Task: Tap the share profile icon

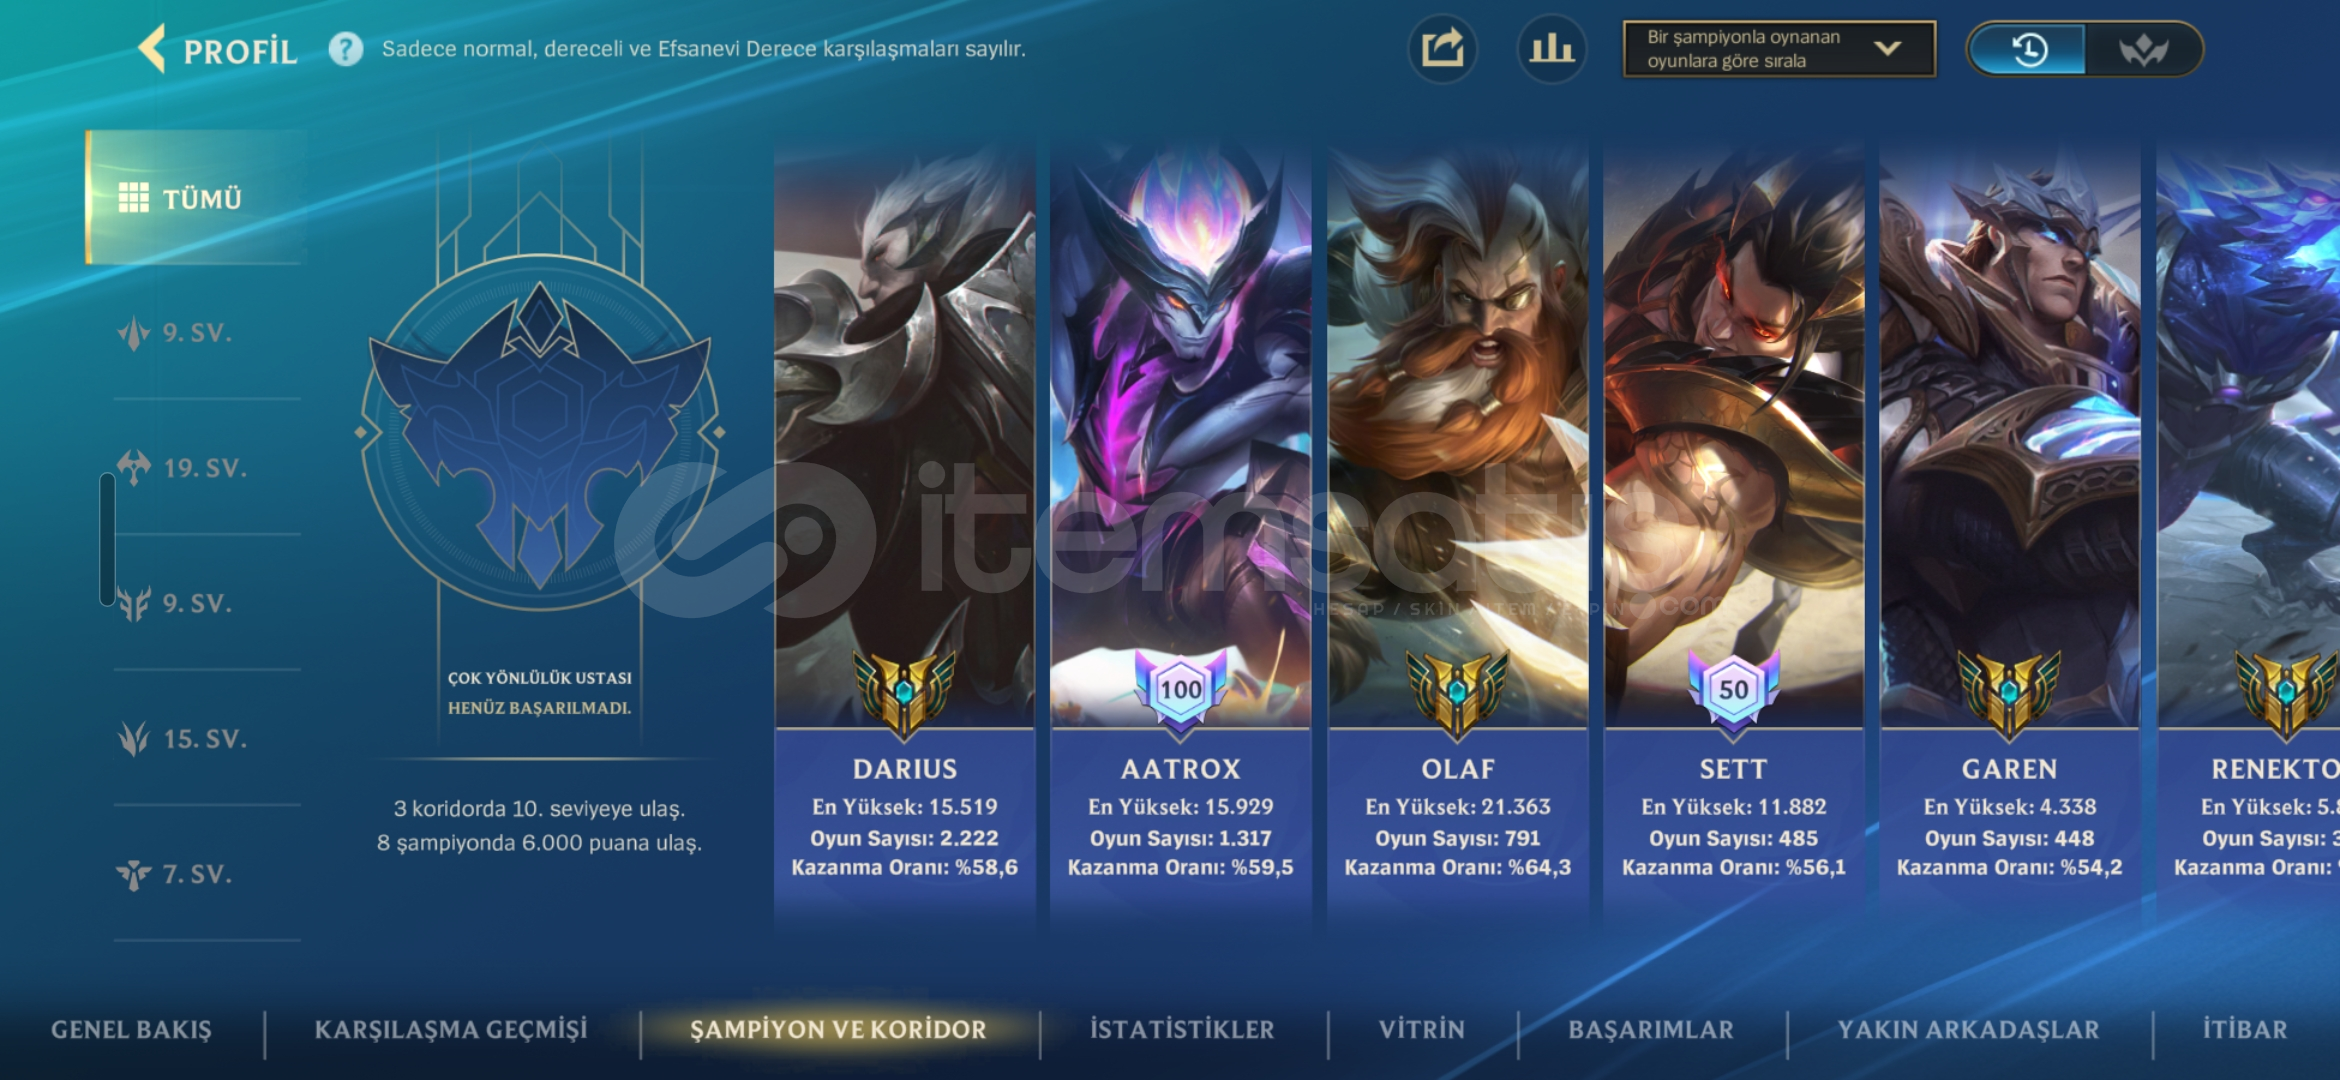Action: [x=1442, y=49]
